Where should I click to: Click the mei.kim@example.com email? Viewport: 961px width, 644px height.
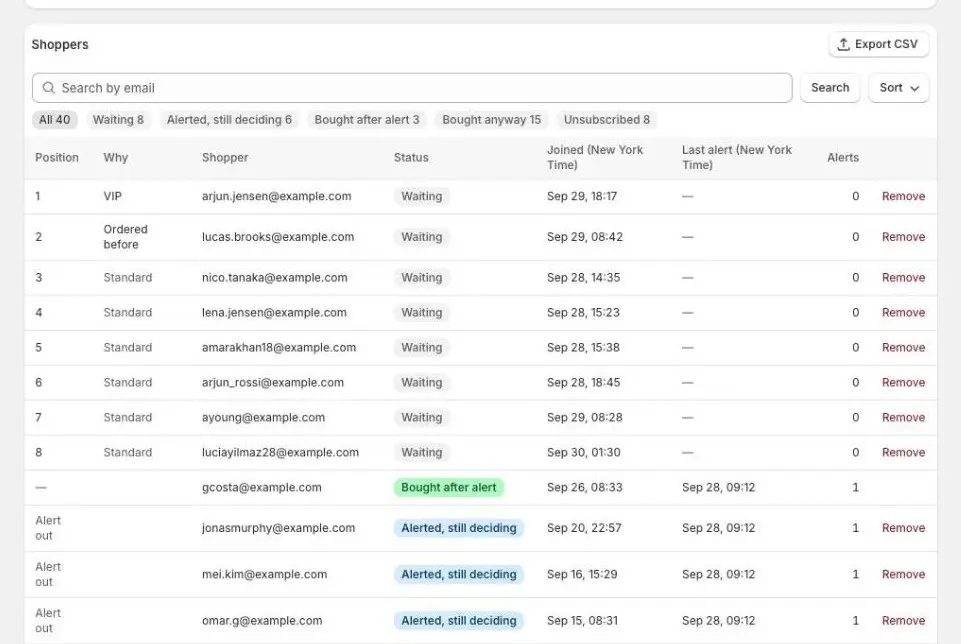point(265,574)
